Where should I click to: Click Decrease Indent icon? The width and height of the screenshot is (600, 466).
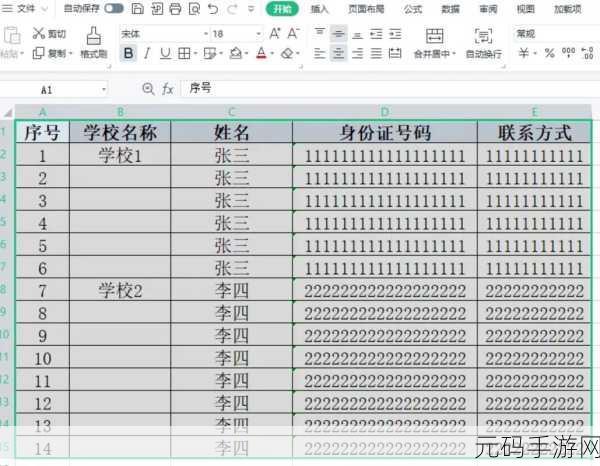click(x=376, y=34)
